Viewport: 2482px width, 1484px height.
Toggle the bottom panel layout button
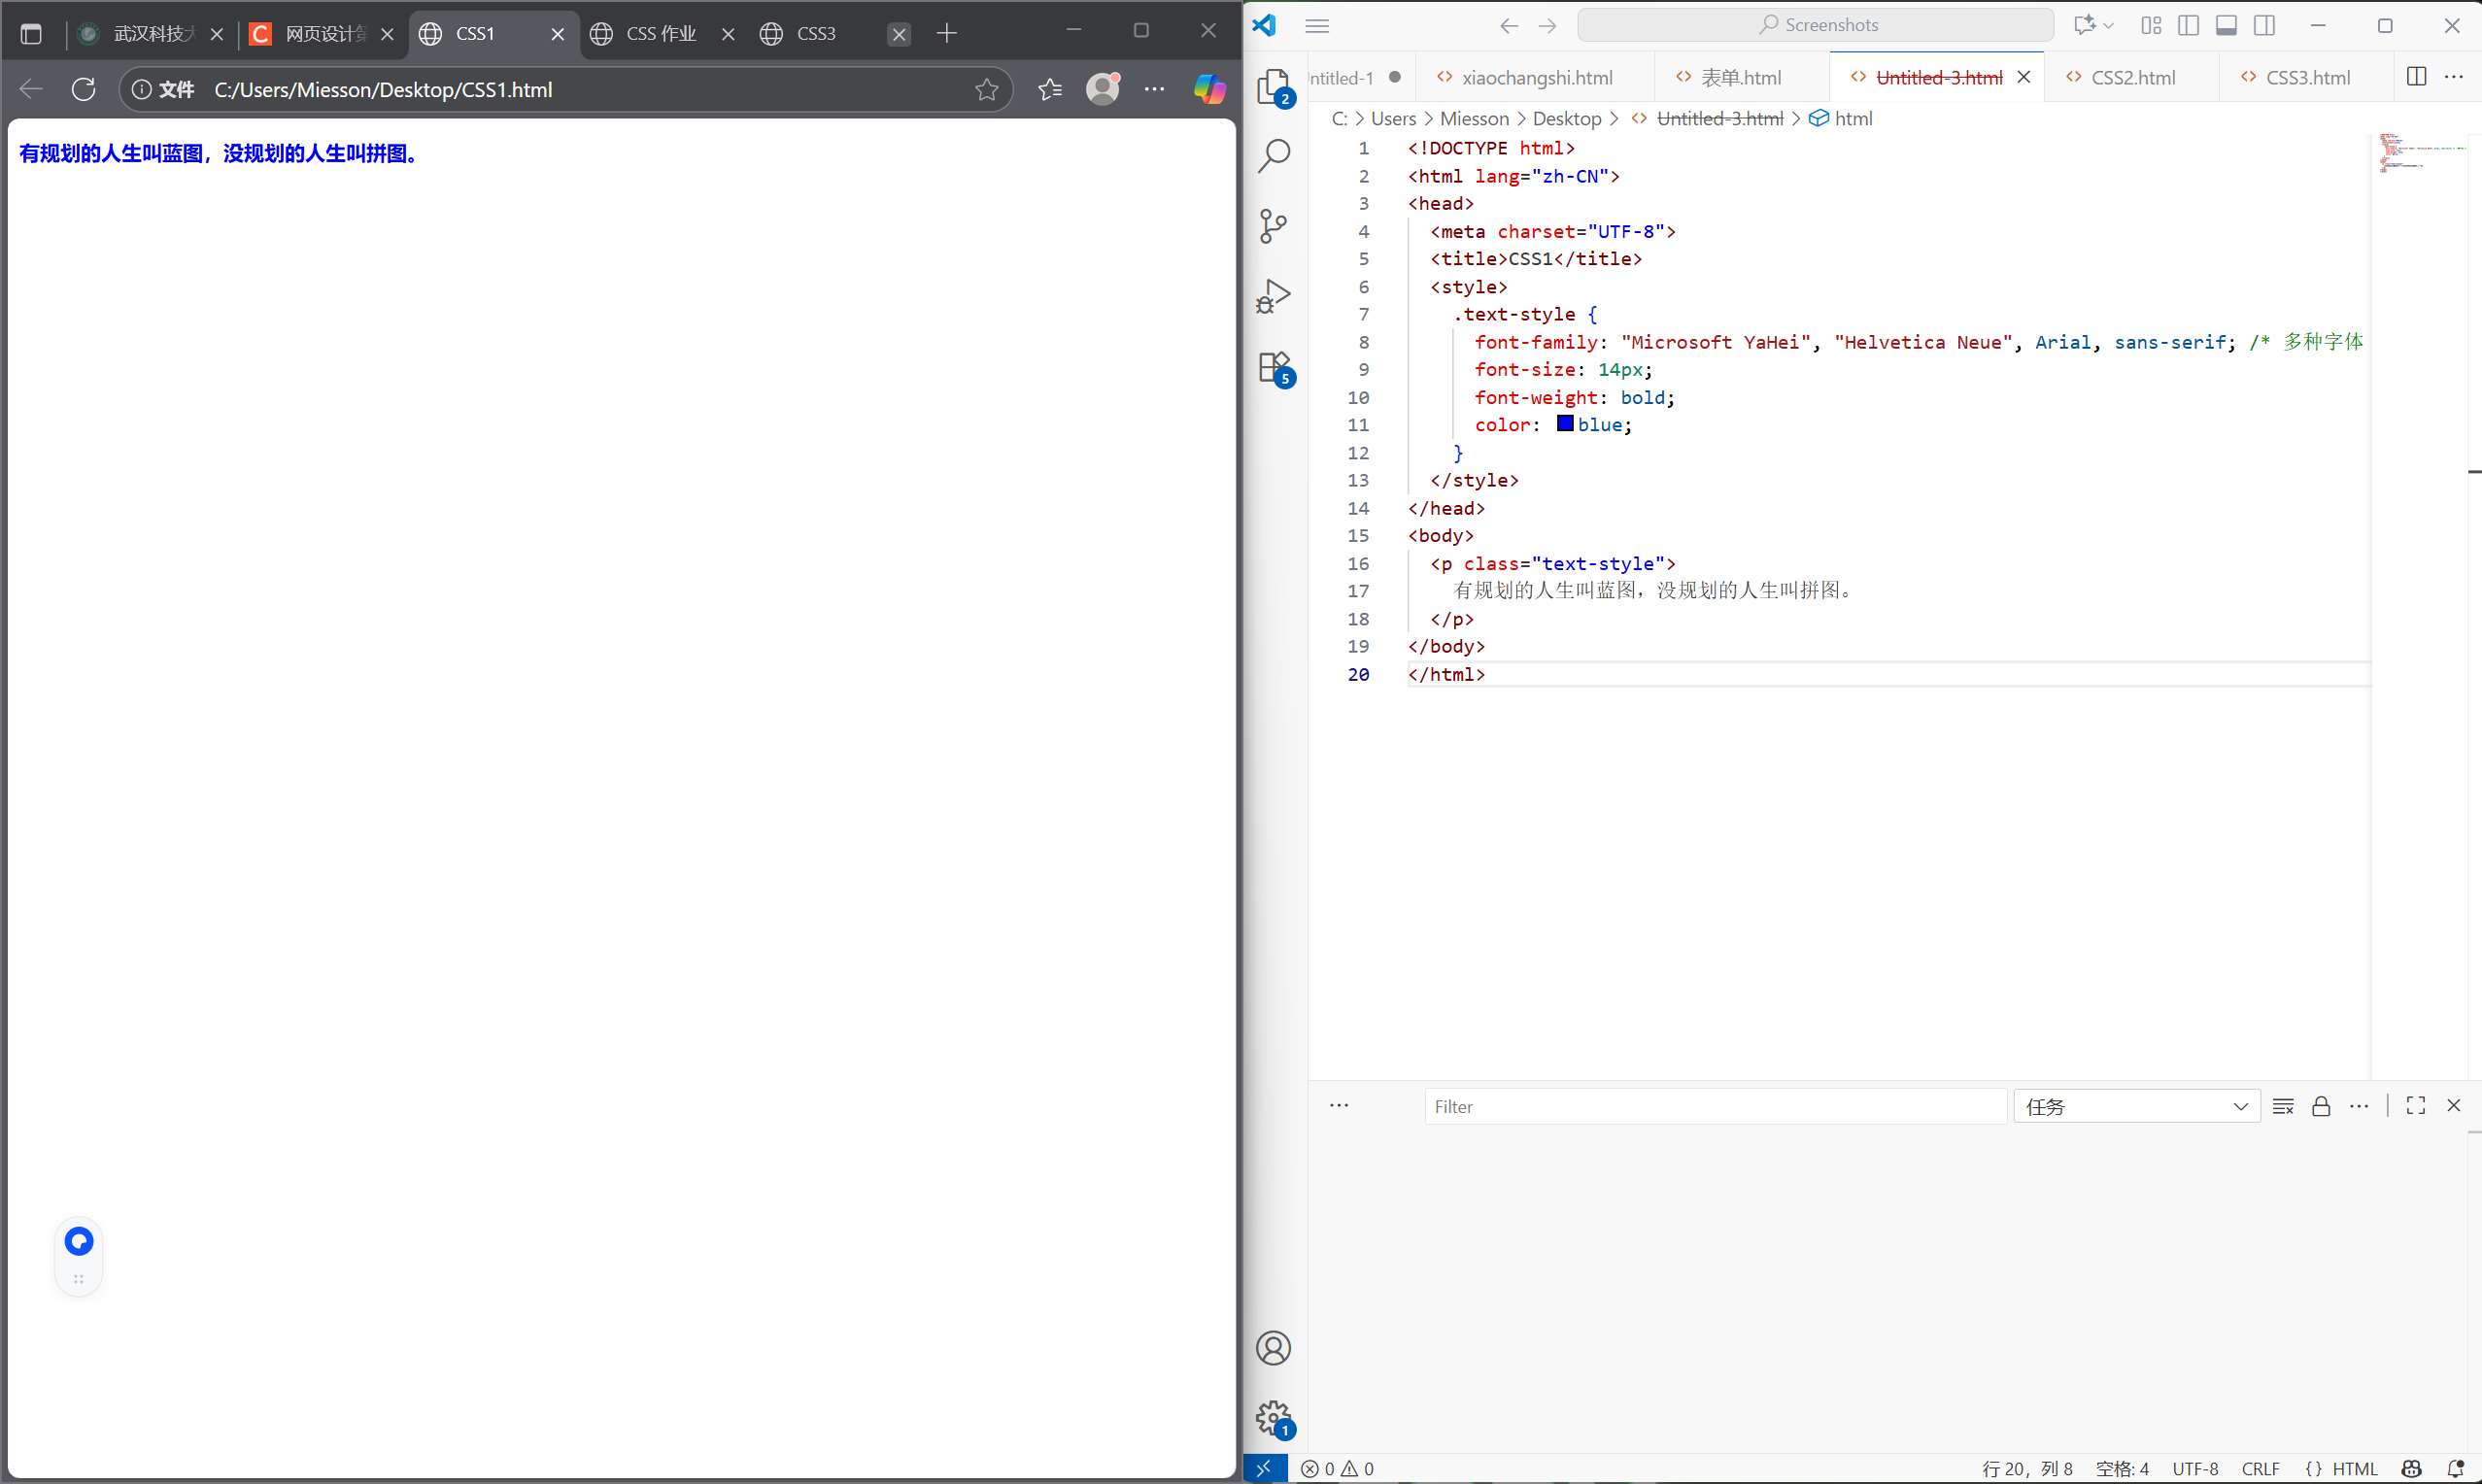2226,25
